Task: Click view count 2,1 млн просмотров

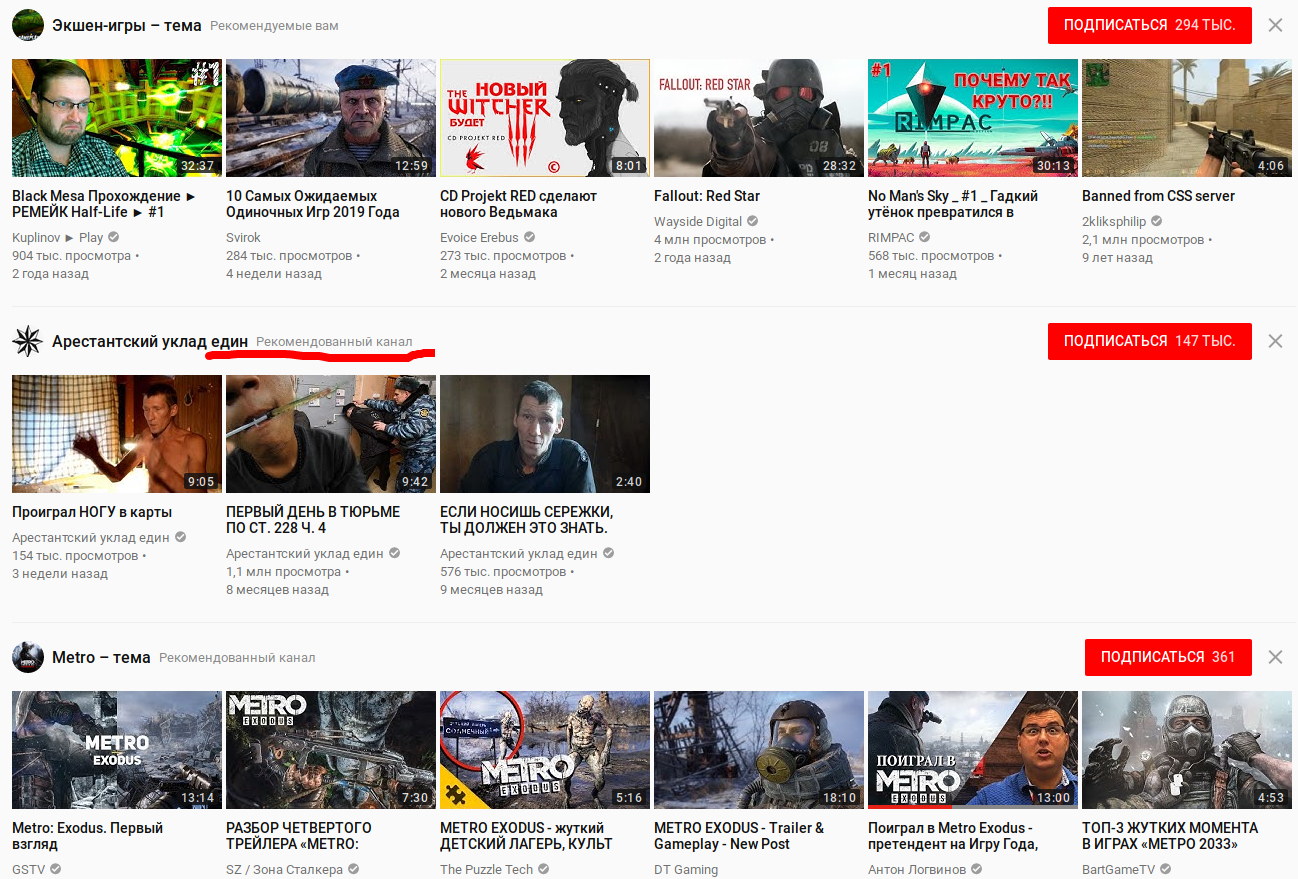Action: (x=1143, y=240)
